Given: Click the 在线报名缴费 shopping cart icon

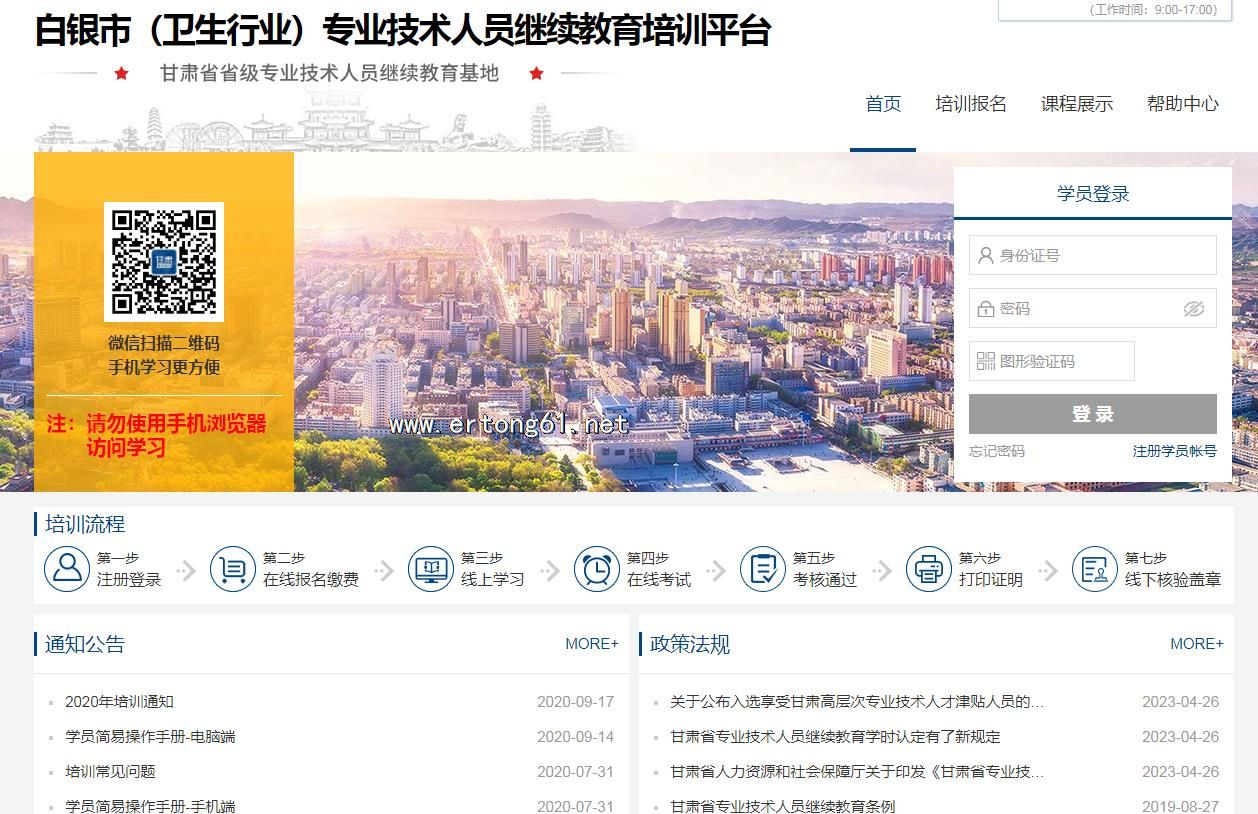Looking at the screenshot, I should pyautogui.click(x=233, y=569).
